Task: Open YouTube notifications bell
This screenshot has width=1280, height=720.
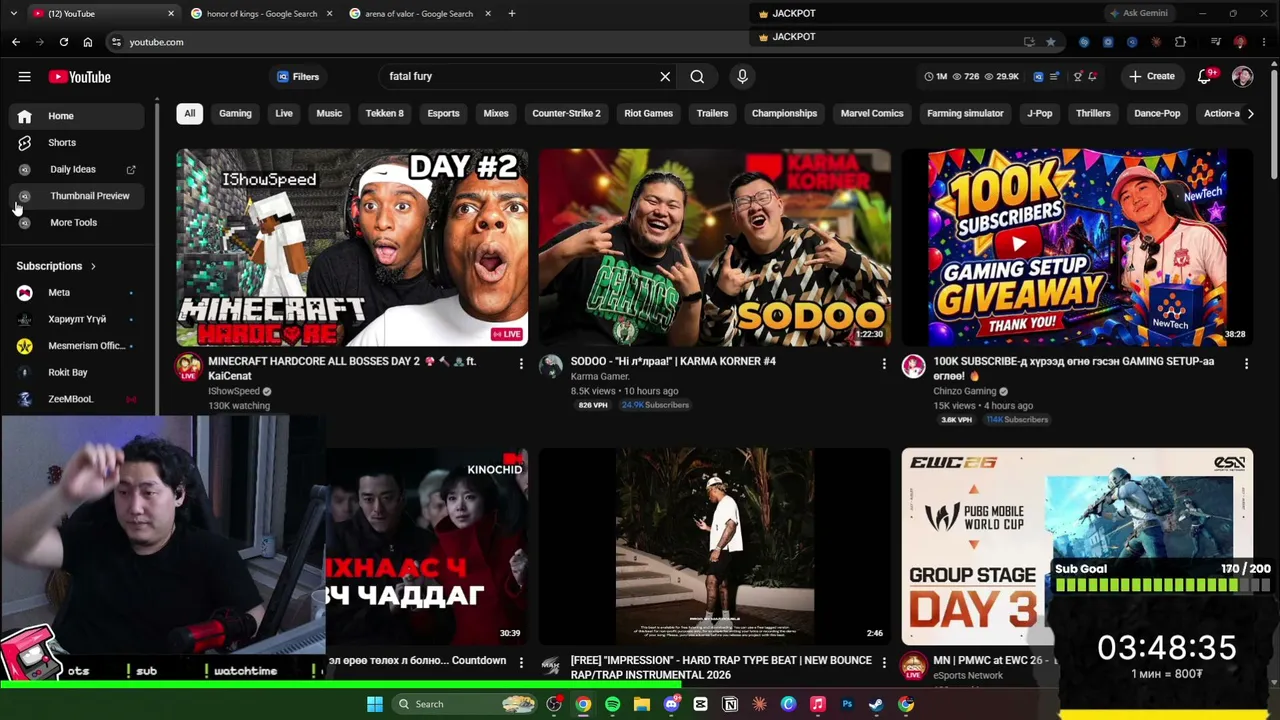Action: coord(1205,77)
